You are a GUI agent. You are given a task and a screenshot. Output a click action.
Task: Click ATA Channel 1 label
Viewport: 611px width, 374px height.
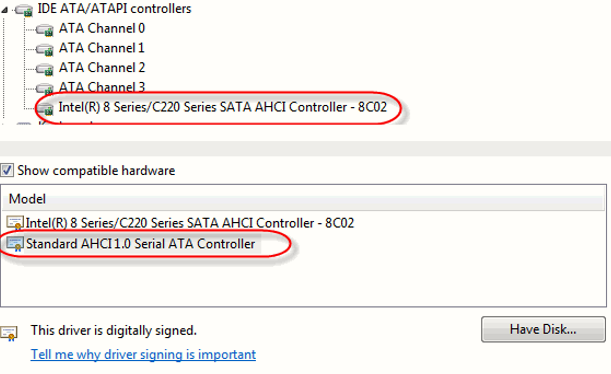pos(102,48)
